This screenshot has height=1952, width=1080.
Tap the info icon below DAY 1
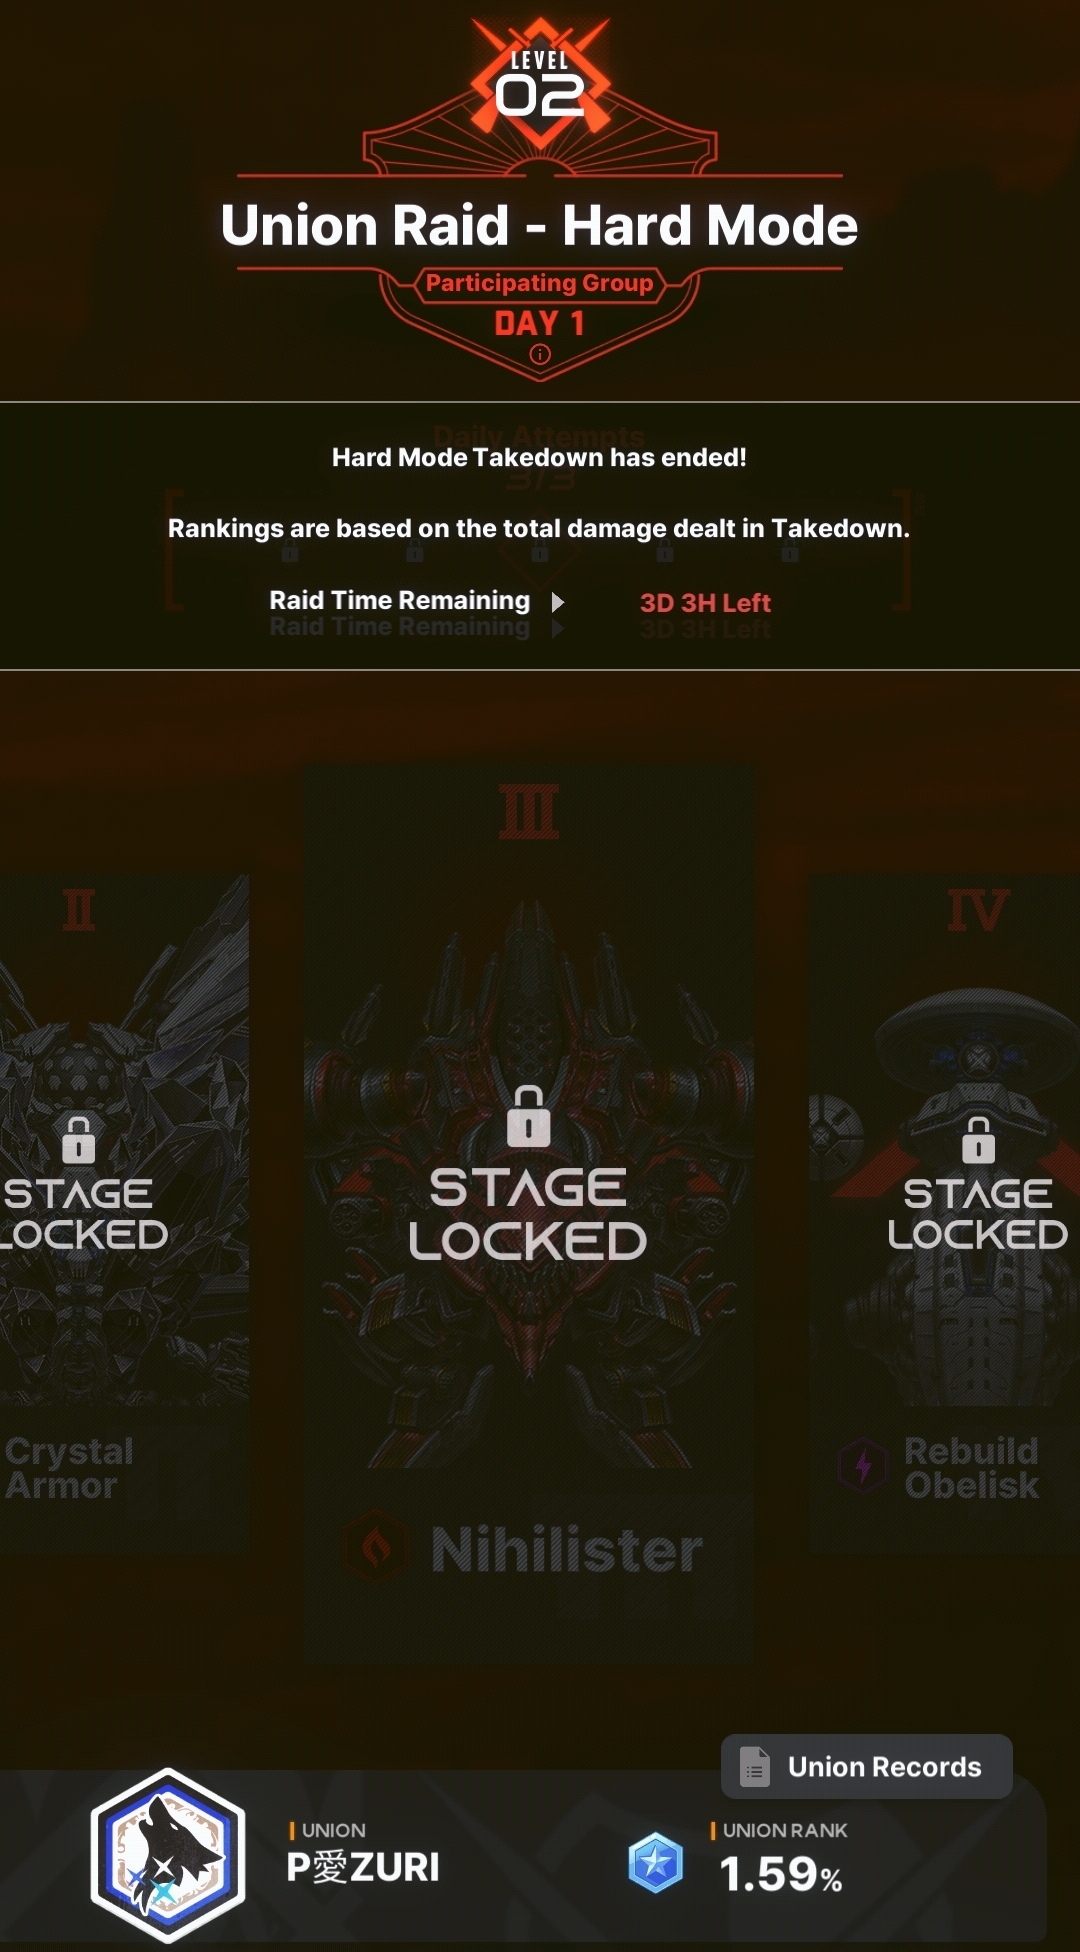(x=540, y=354)
